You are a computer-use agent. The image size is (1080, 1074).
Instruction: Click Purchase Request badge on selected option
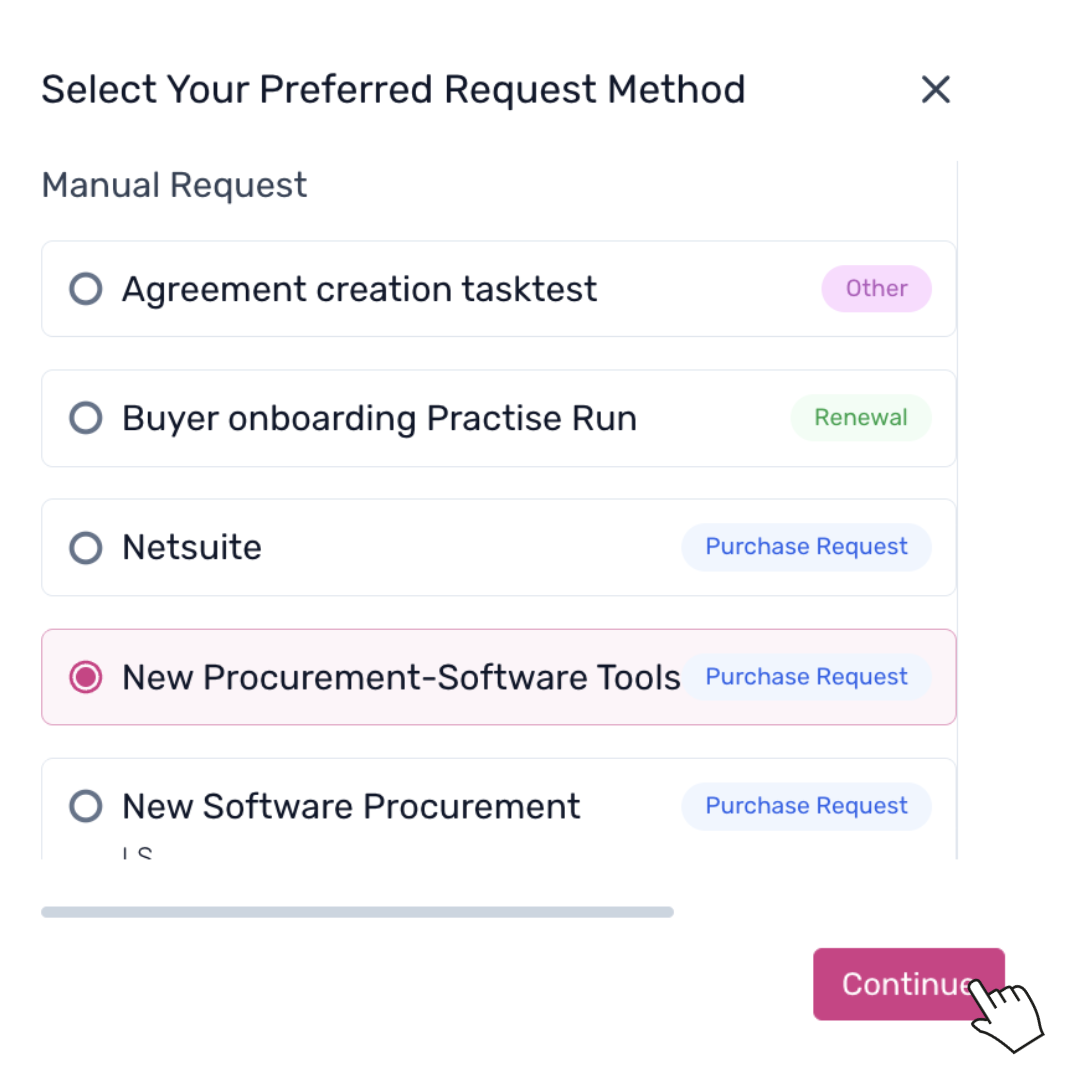(806, 677)
